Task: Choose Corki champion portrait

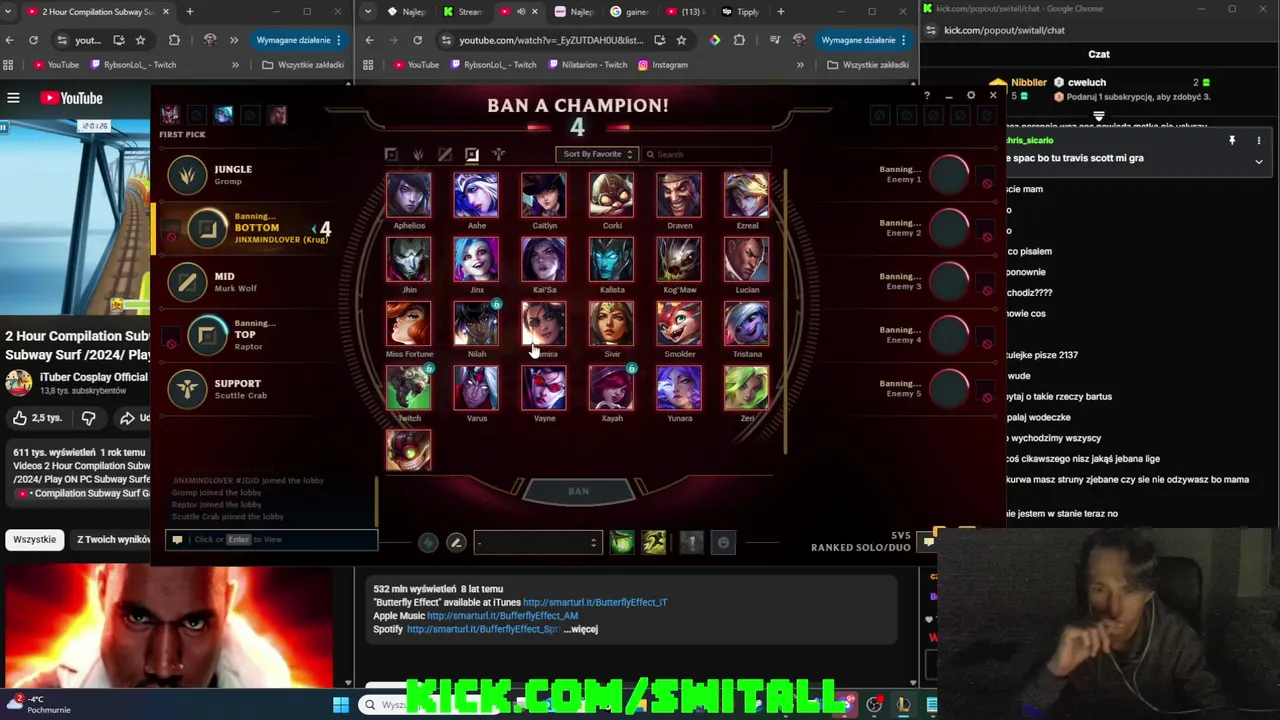Action: click(611, 195)
